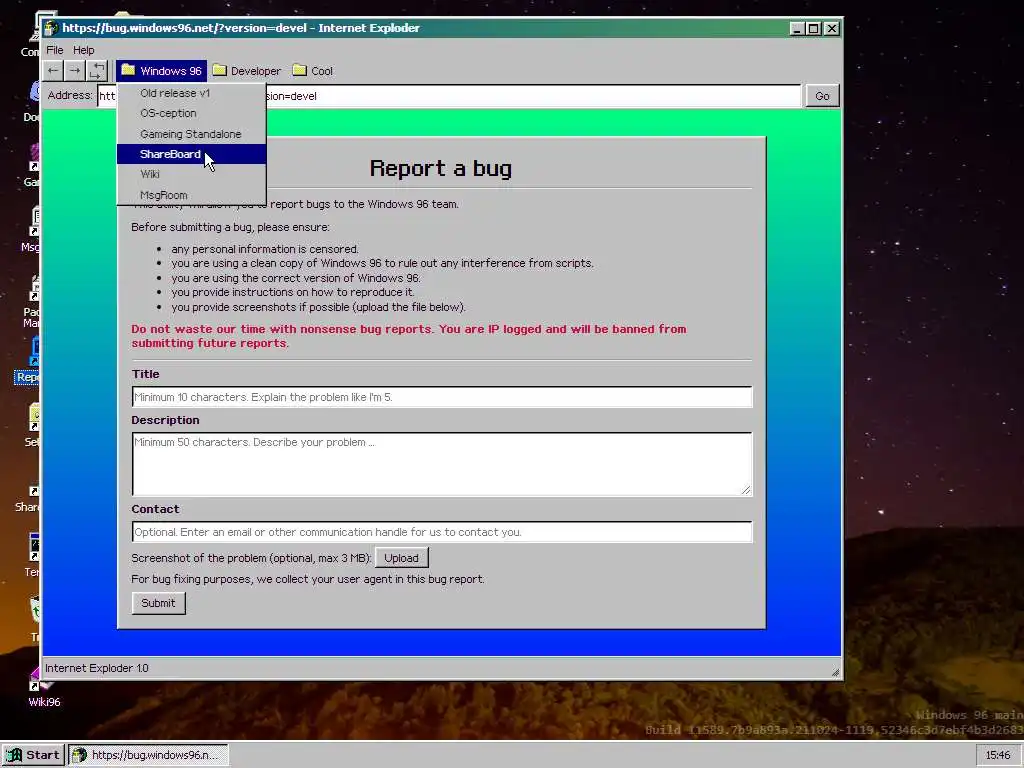Image resolution: width=1024 pixels, height=768 pixels.
Task: Open the Wiki96 desktop shortcut
Action: 43,686
